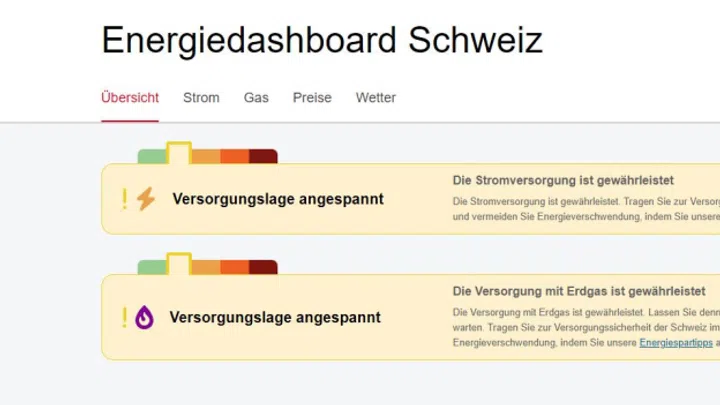Click the highlighted yellow marker on electricity scale
This screenshot has height=405, width=720.
pos(179,153)
